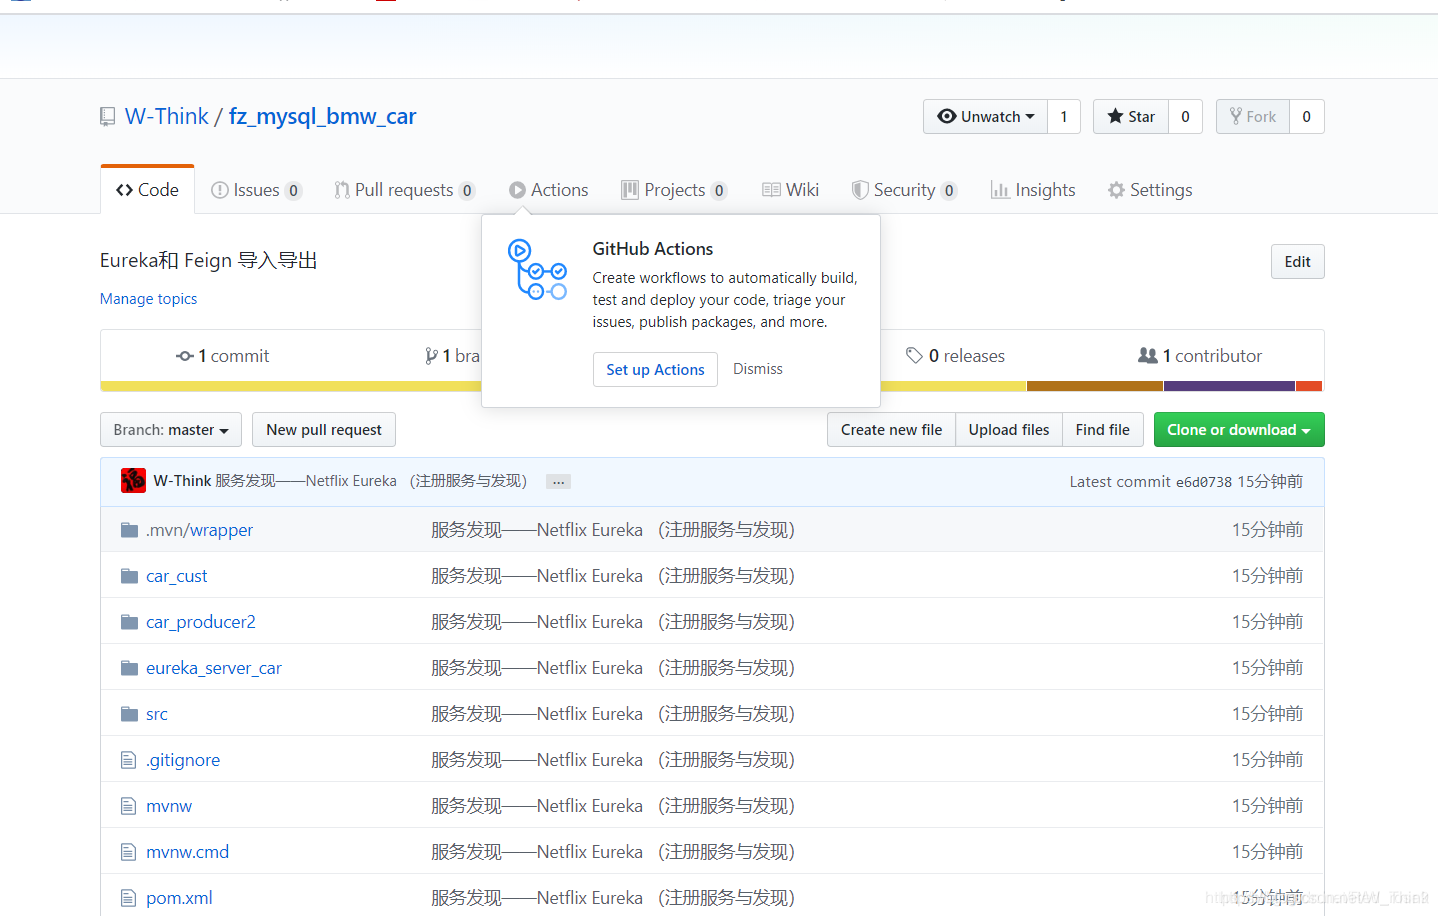
Task: Switch to the Insights tab
Action: [1033, 190]
